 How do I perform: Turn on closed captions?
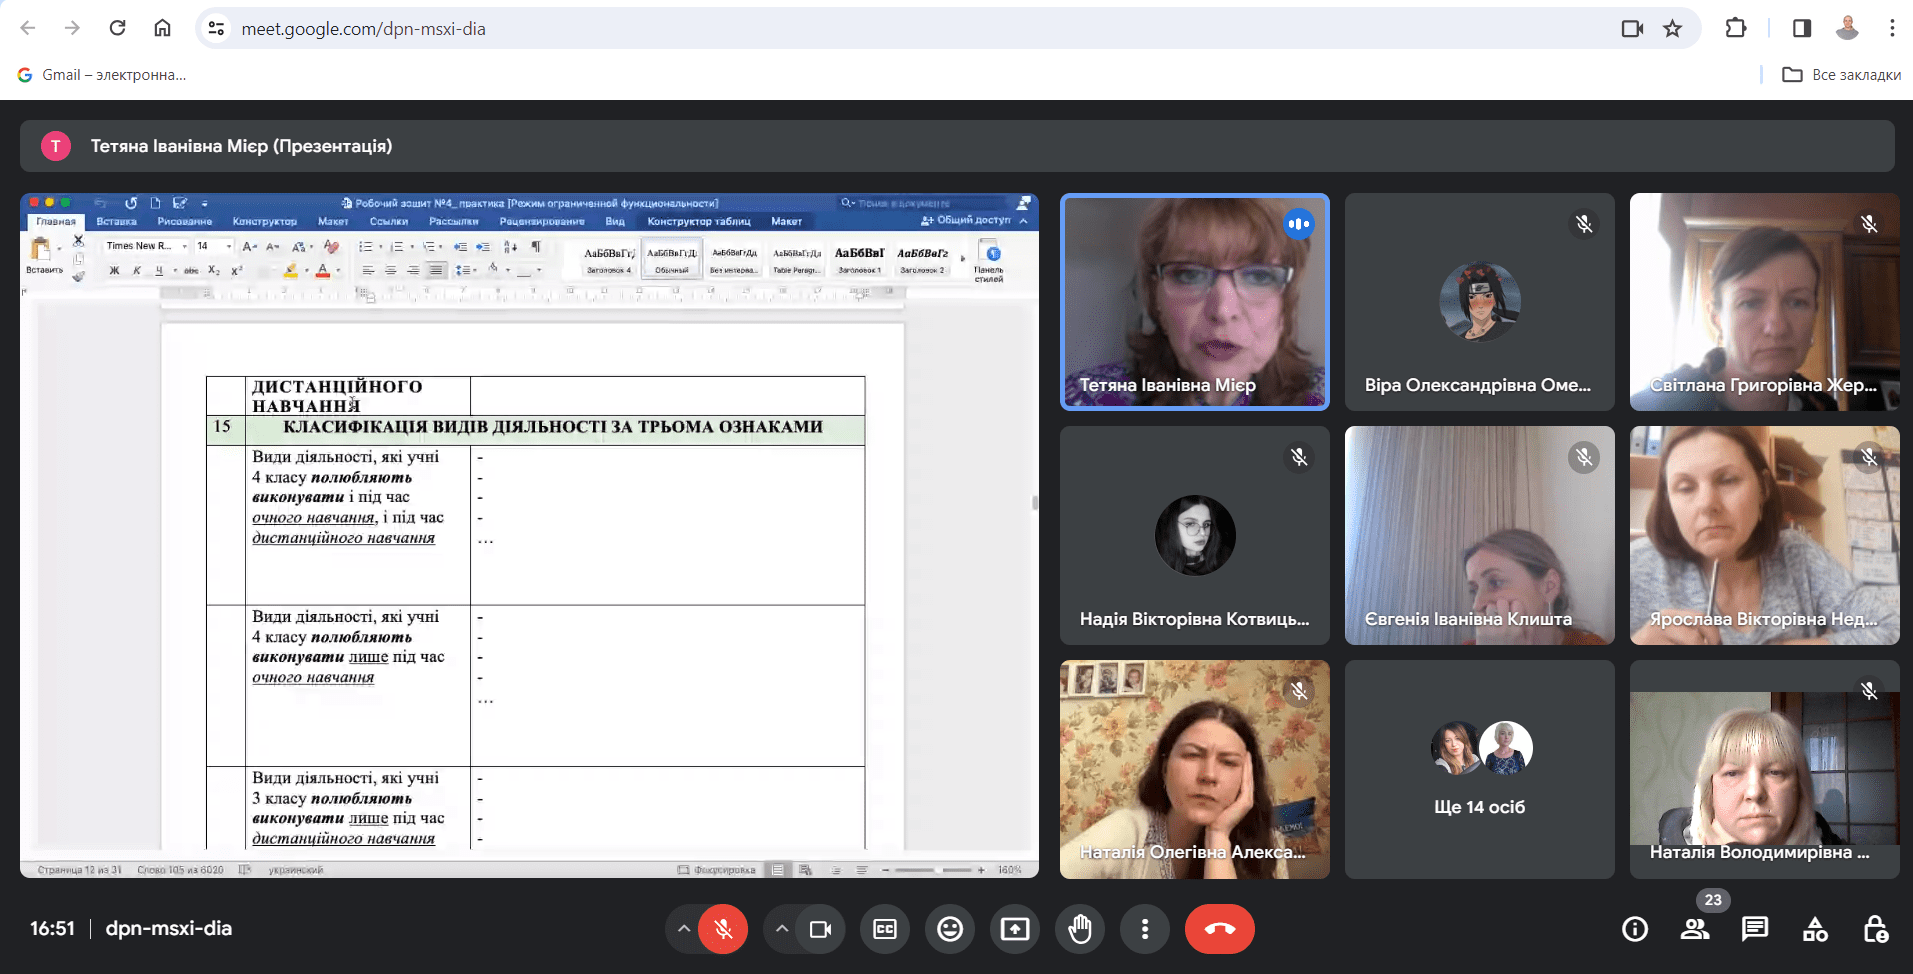885,929
